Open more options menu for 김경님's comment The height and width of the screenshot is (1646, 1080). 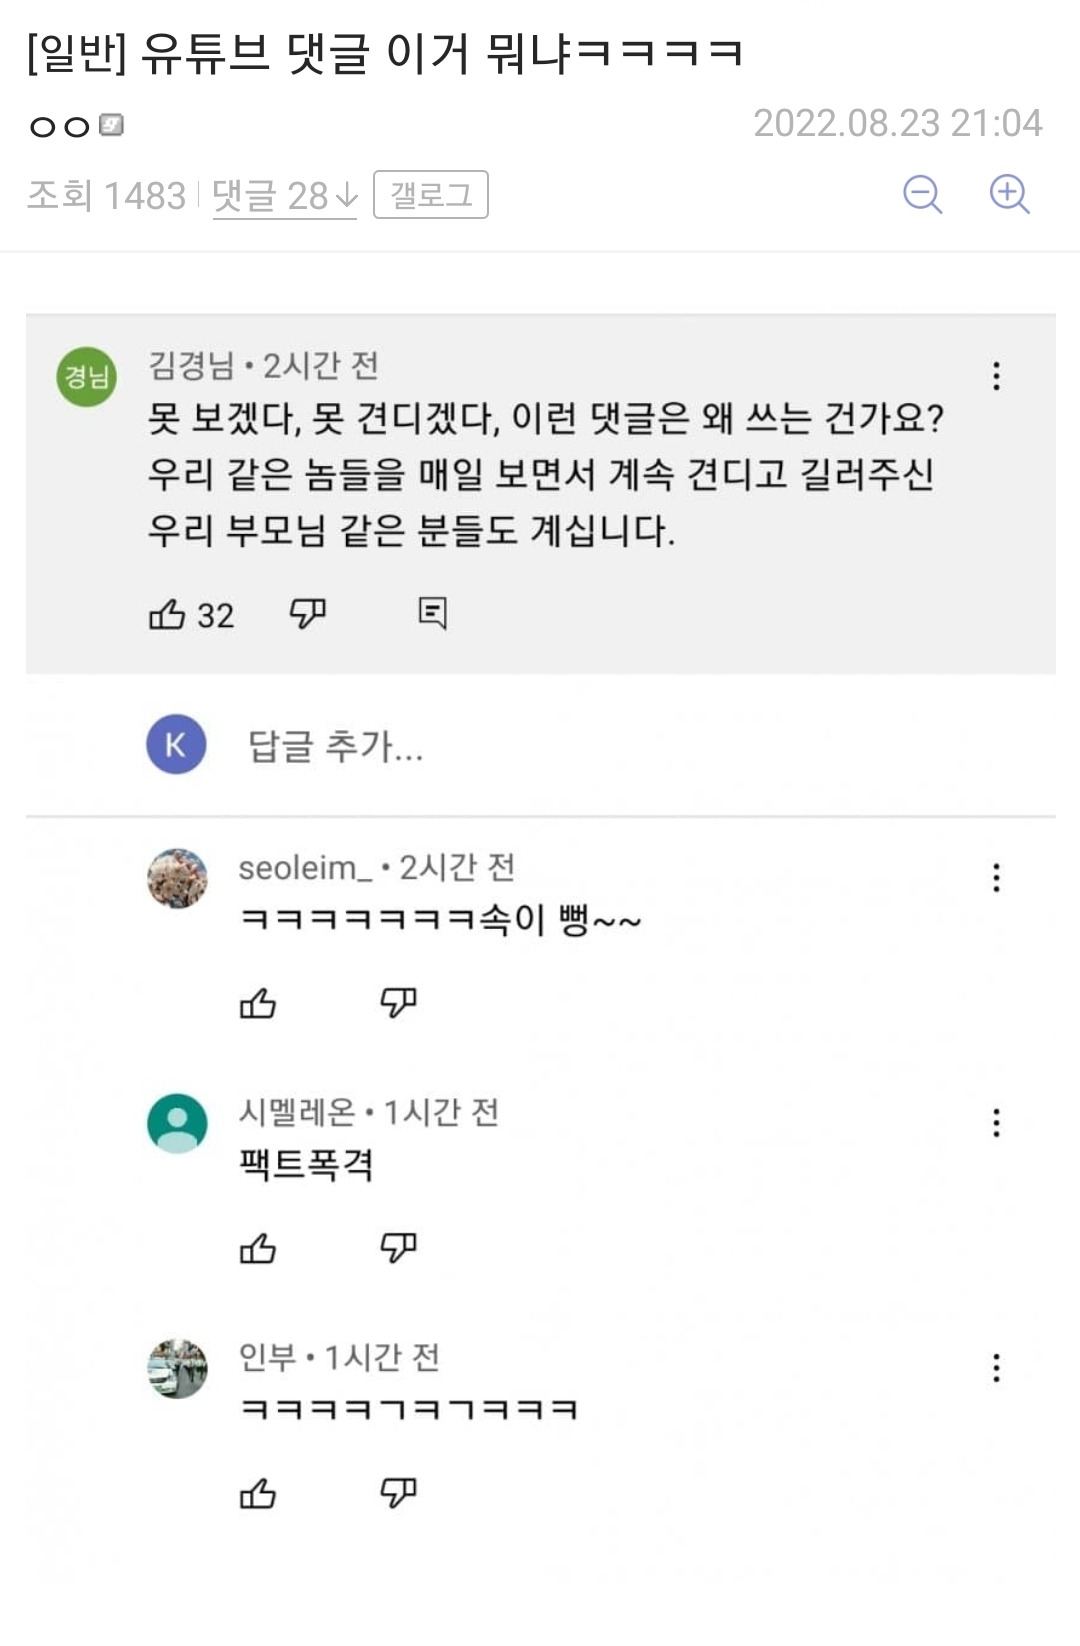click(x=996, y=376)
